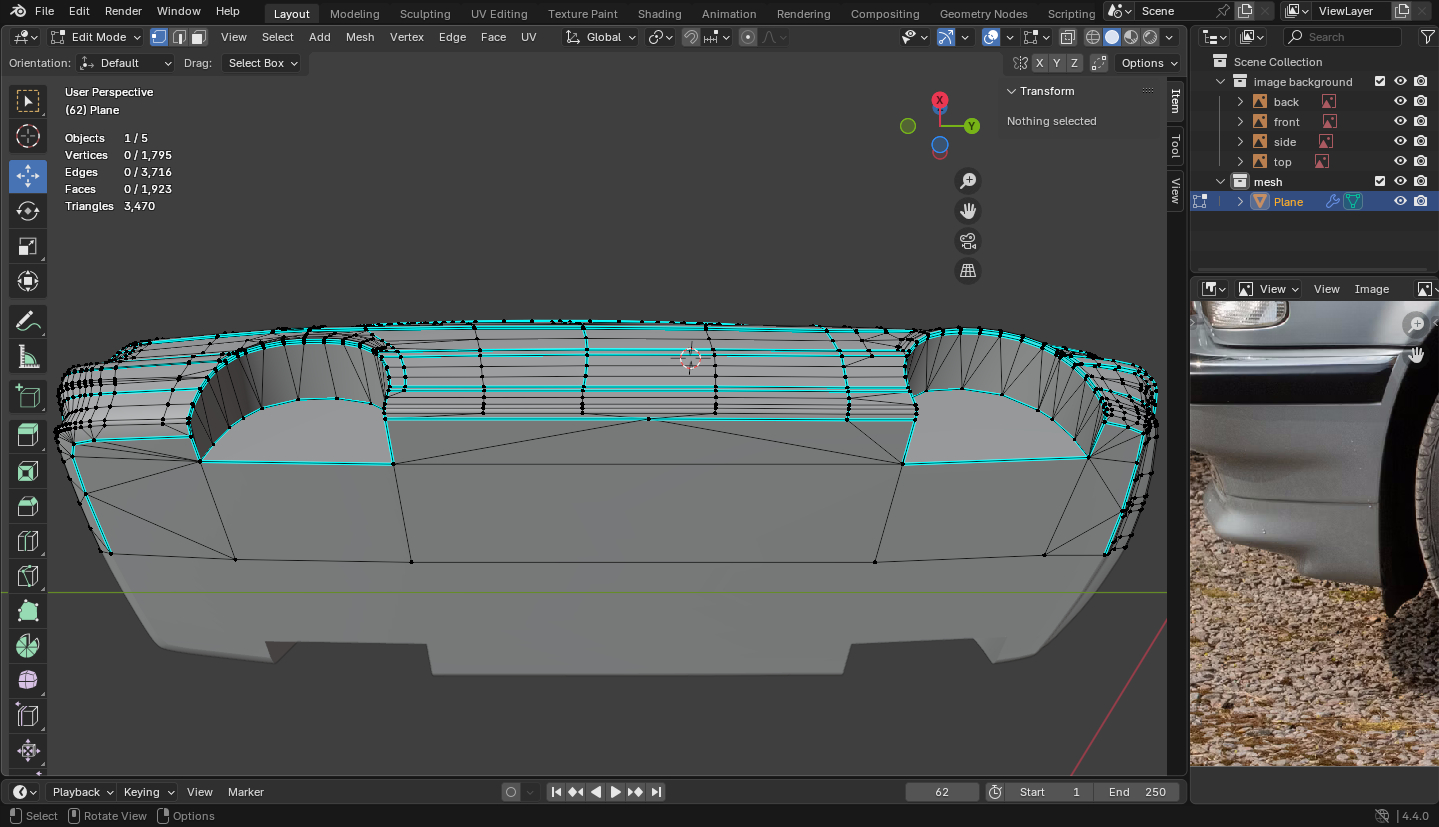Toggle X-ray display in viewport header
The width and height of the screenshot is (1439, 827).
(1068, 37)
